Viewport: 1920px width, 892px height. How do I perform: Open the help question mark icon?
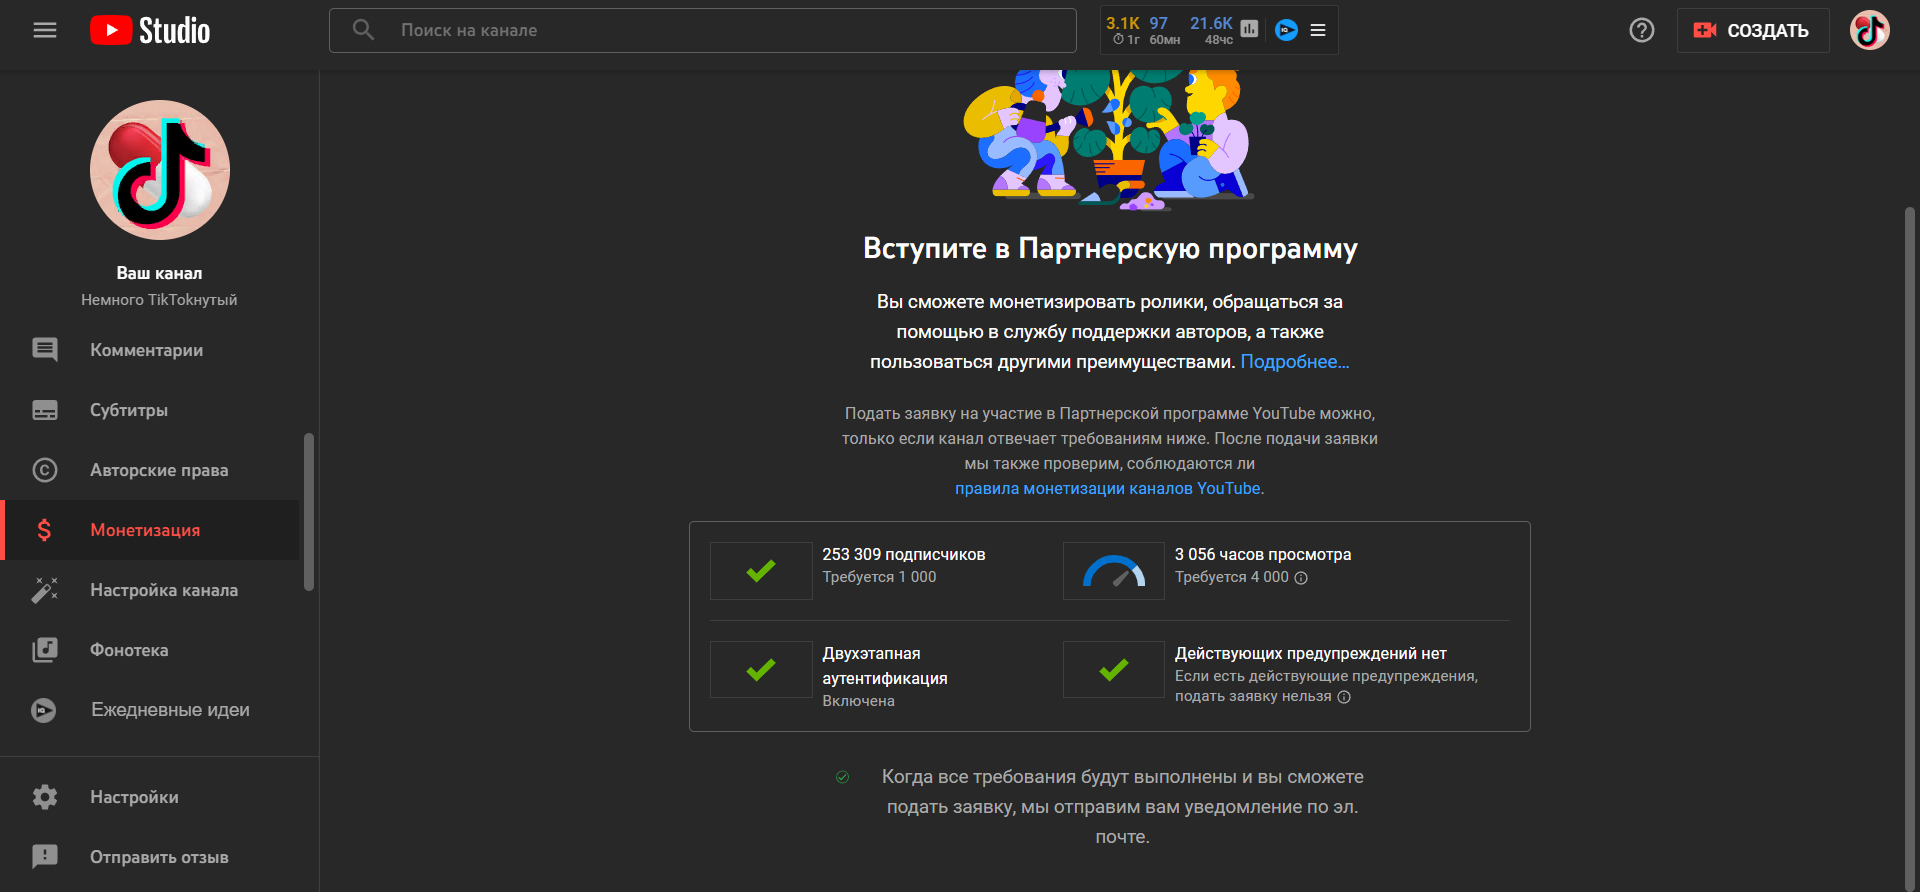tap(1641, 30)
